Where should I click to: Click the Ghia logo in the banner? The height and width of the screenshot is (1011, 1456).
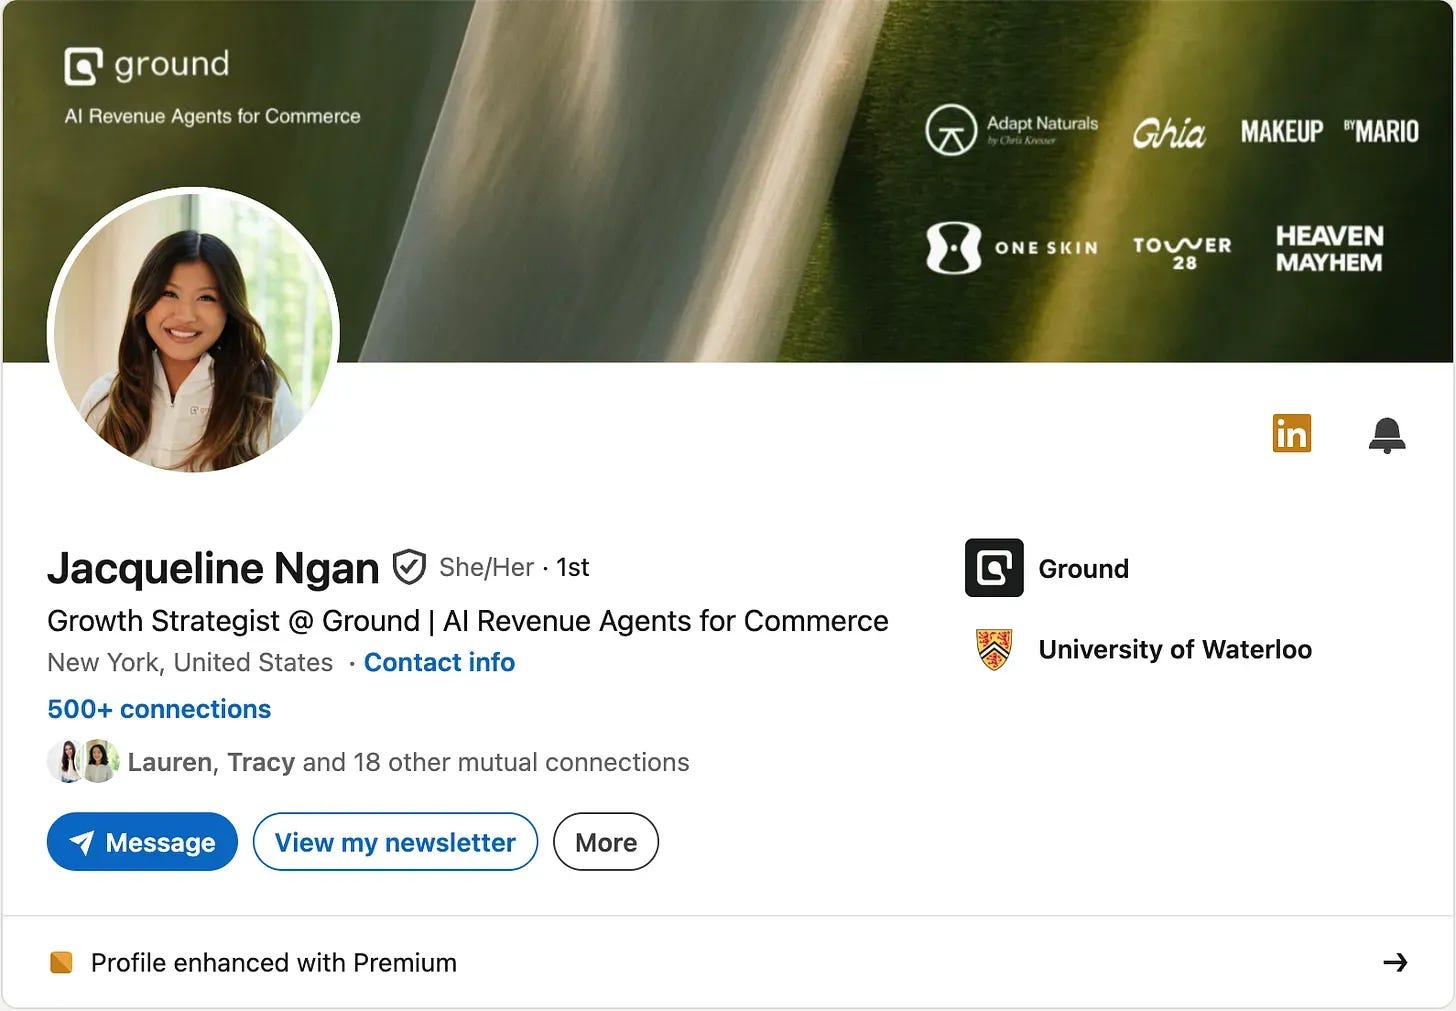1169,132
